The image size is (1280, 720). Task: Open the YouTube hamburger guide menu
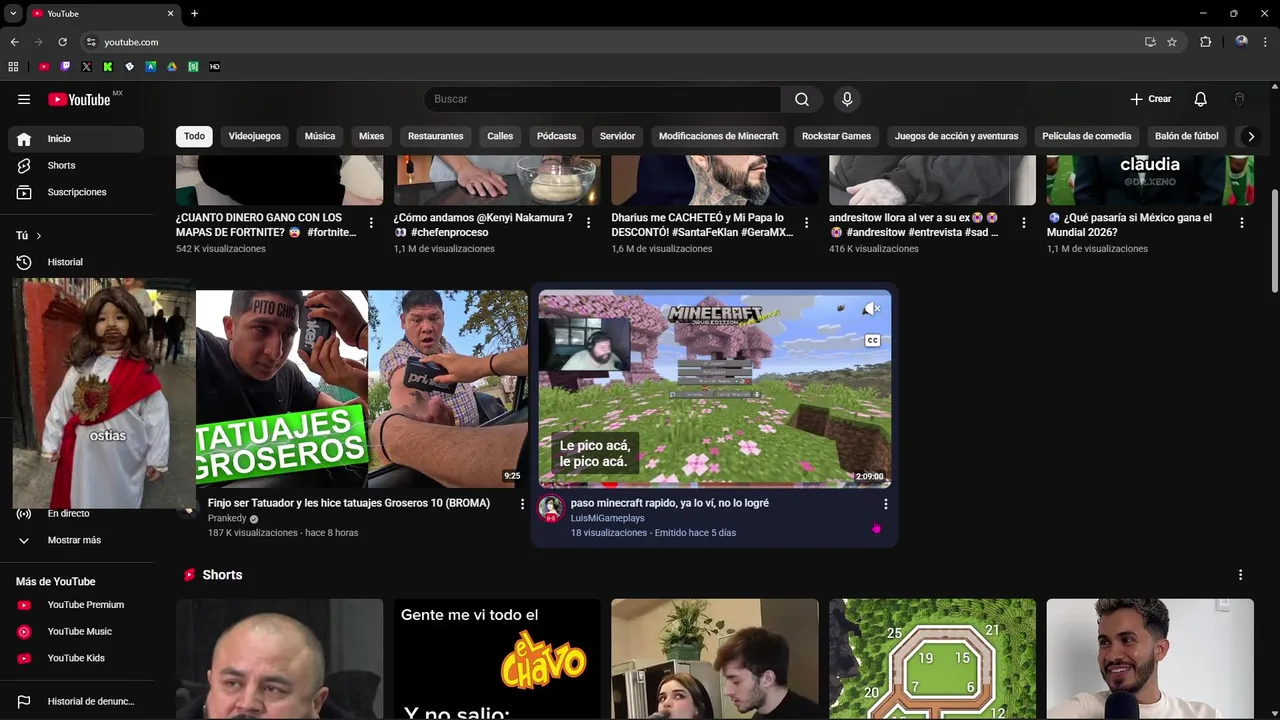[24, 99]
